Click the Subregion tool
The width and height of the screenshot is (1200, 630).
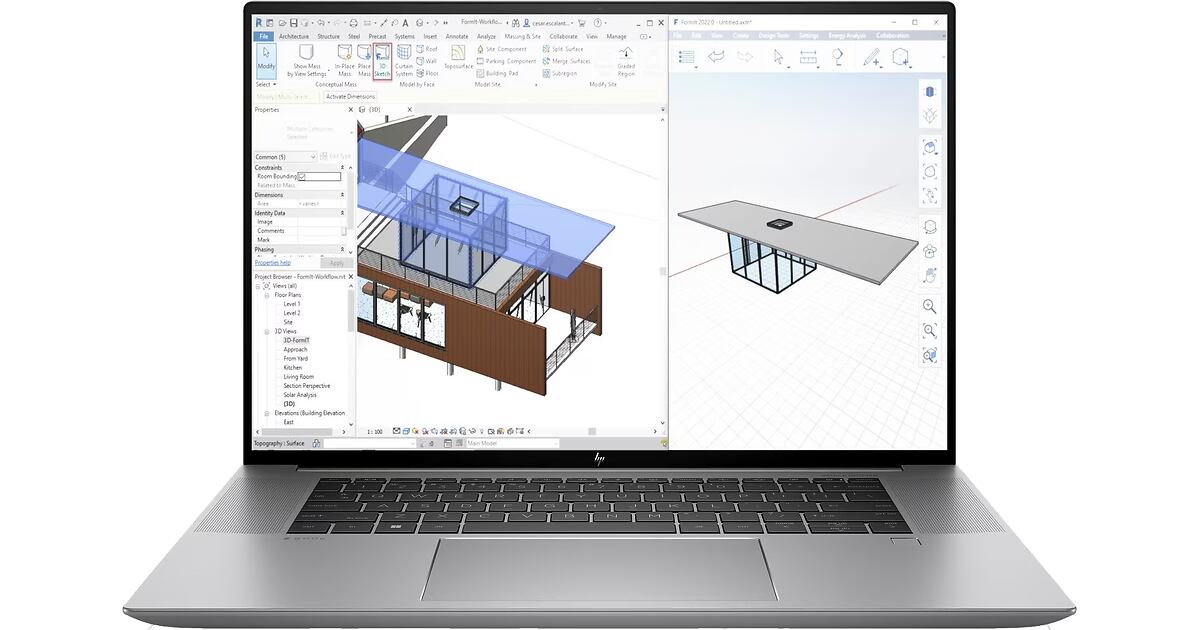559,73
